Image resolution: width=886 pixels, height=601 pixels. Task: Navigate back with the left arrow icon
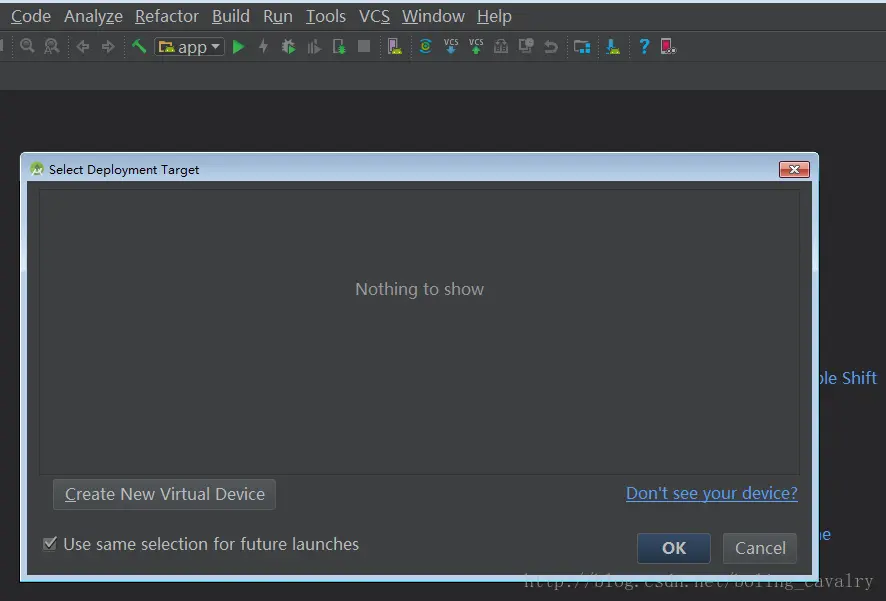tap(82, 46)
